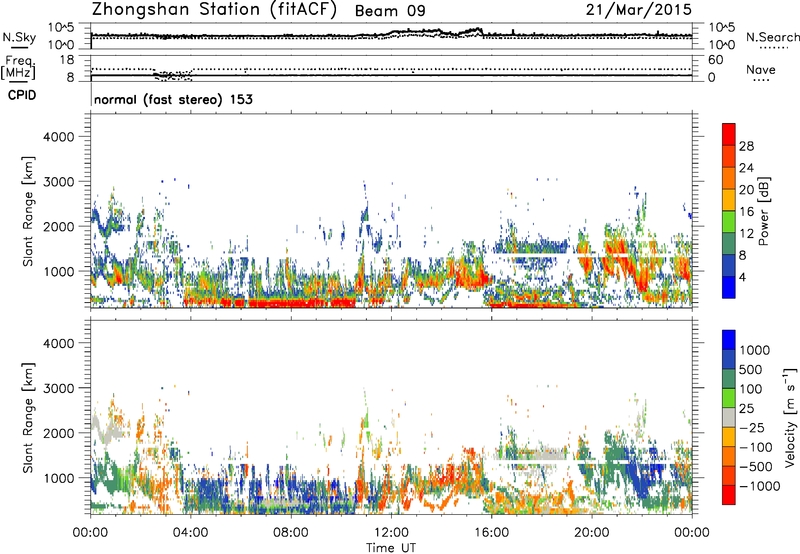The image size is (800, 554).
Task: Click the '16' power colorbar value
Action: (x=746, y=212)
